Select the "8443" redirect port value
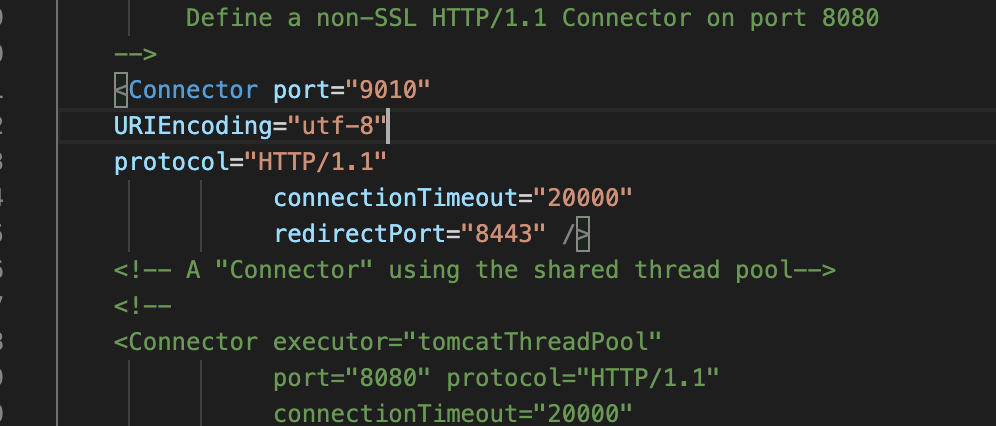The width and height of the screenshot is (996, 426). 503,234
